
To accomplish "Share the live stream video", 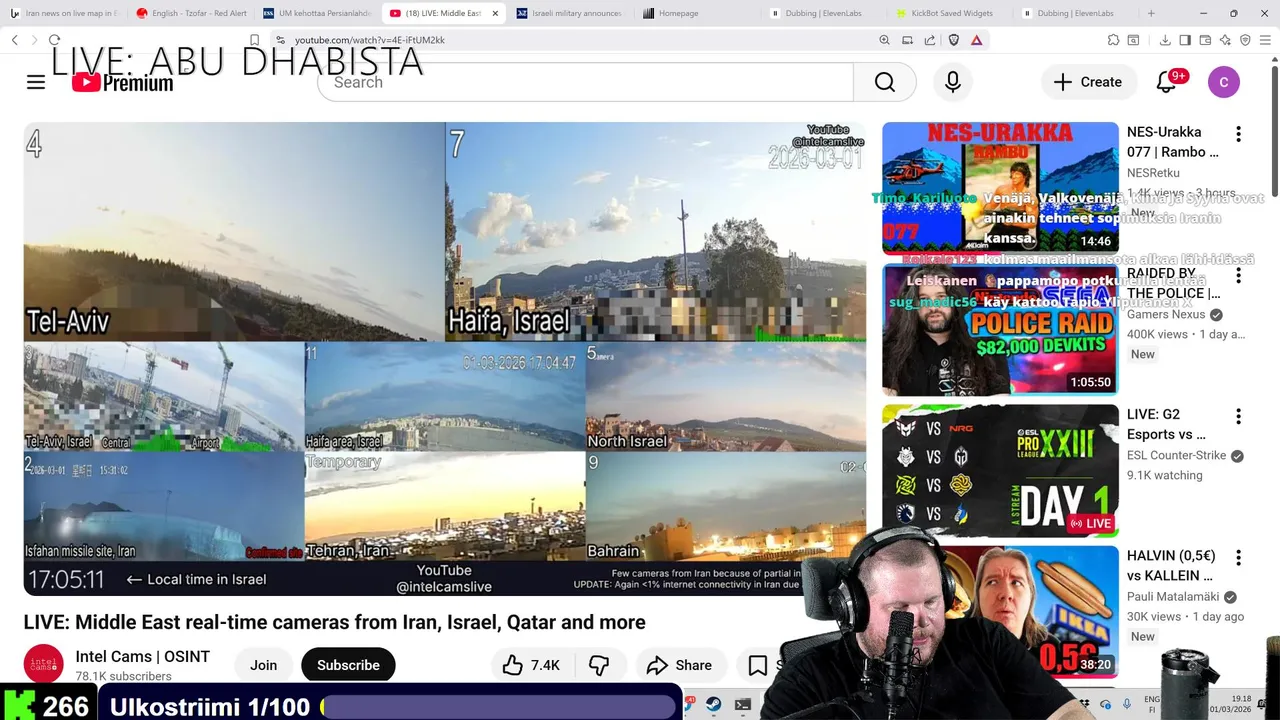I will [x=679, y=665].
